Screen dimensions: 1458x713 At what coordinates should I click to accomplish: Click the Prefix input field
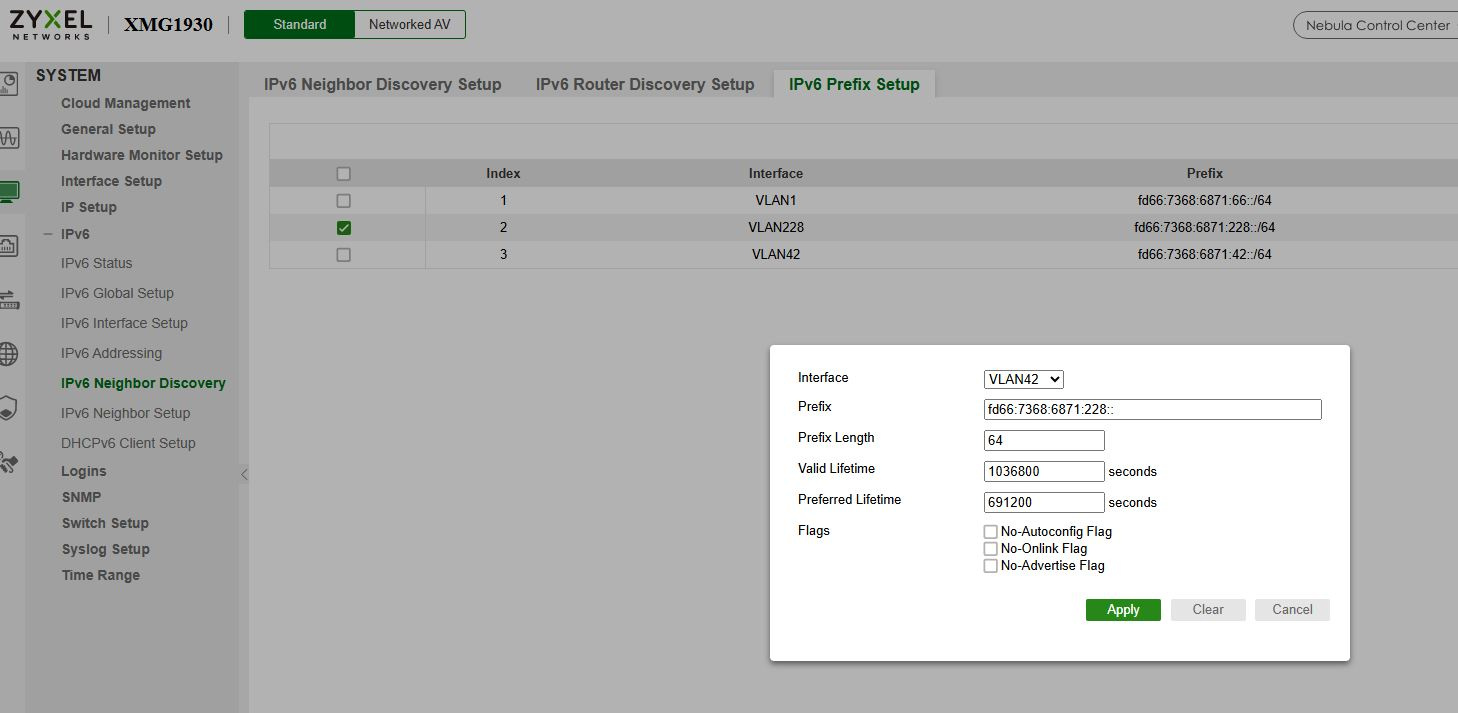point(1152,410)
